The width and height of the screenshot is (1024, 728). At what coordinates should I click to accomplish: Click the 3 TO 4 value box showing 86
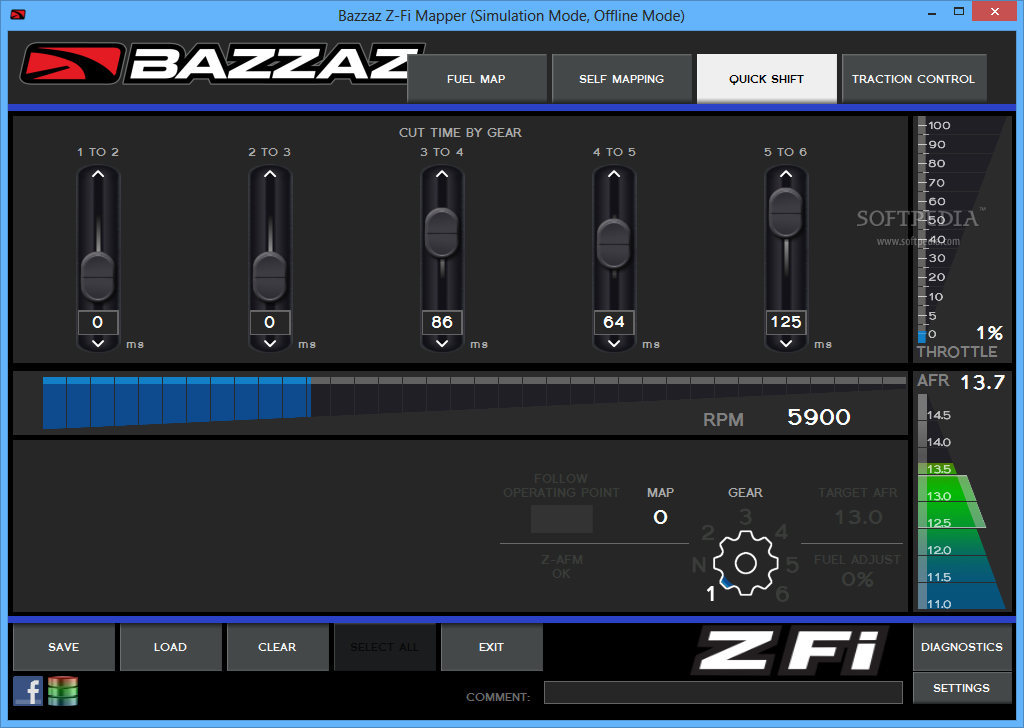pyautogui.click(x=442, y=322)
